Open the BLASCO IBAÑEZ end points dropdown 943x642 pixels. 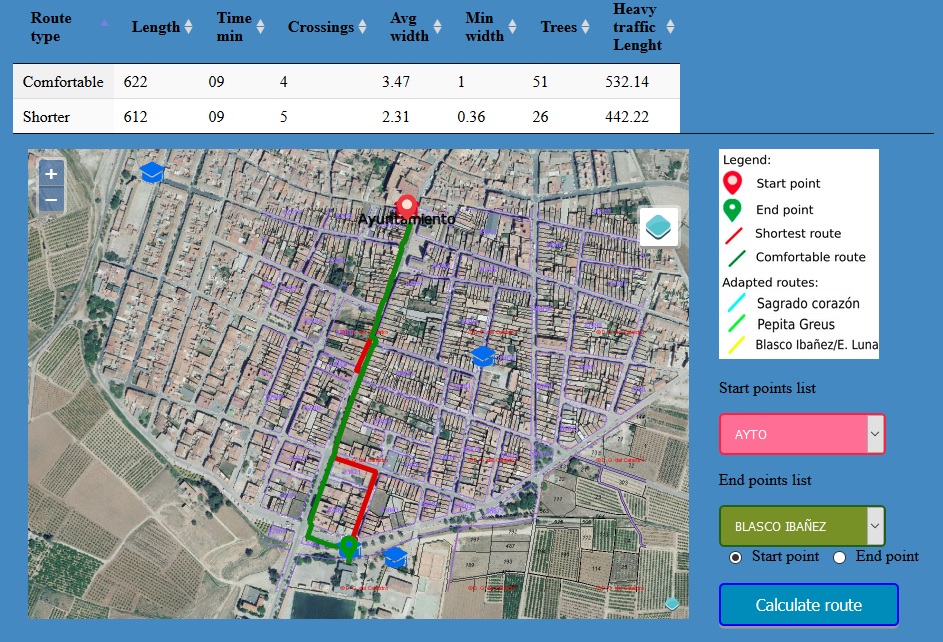pos(802,526)
